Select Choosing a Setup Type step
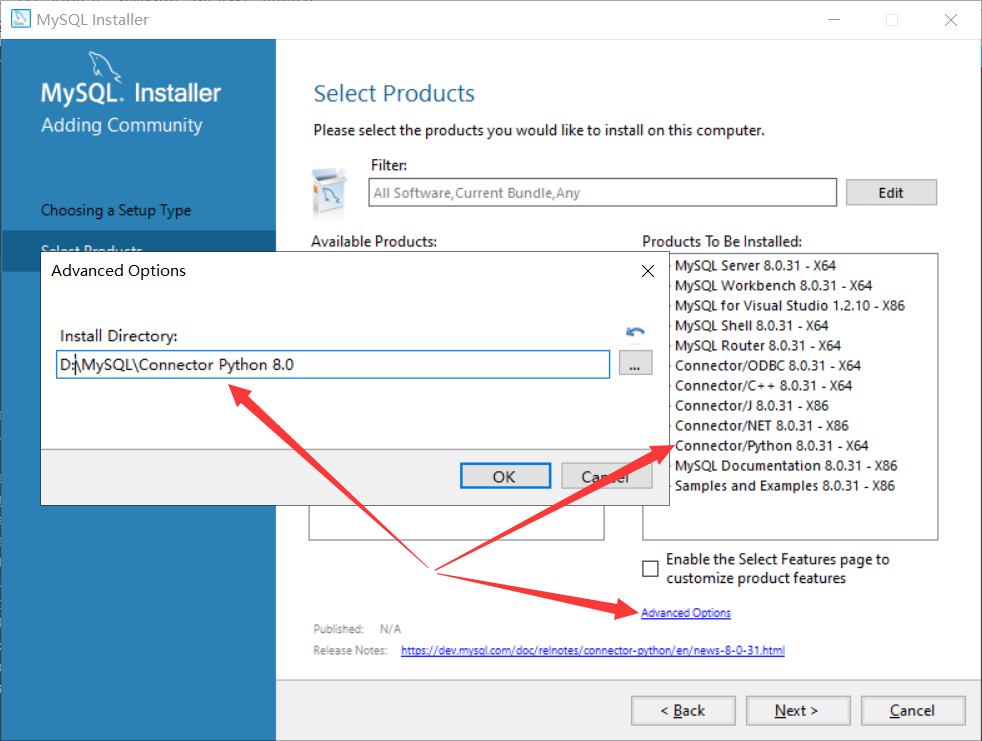The width and height of the screenshot is (982, 741). coord(116,210)
